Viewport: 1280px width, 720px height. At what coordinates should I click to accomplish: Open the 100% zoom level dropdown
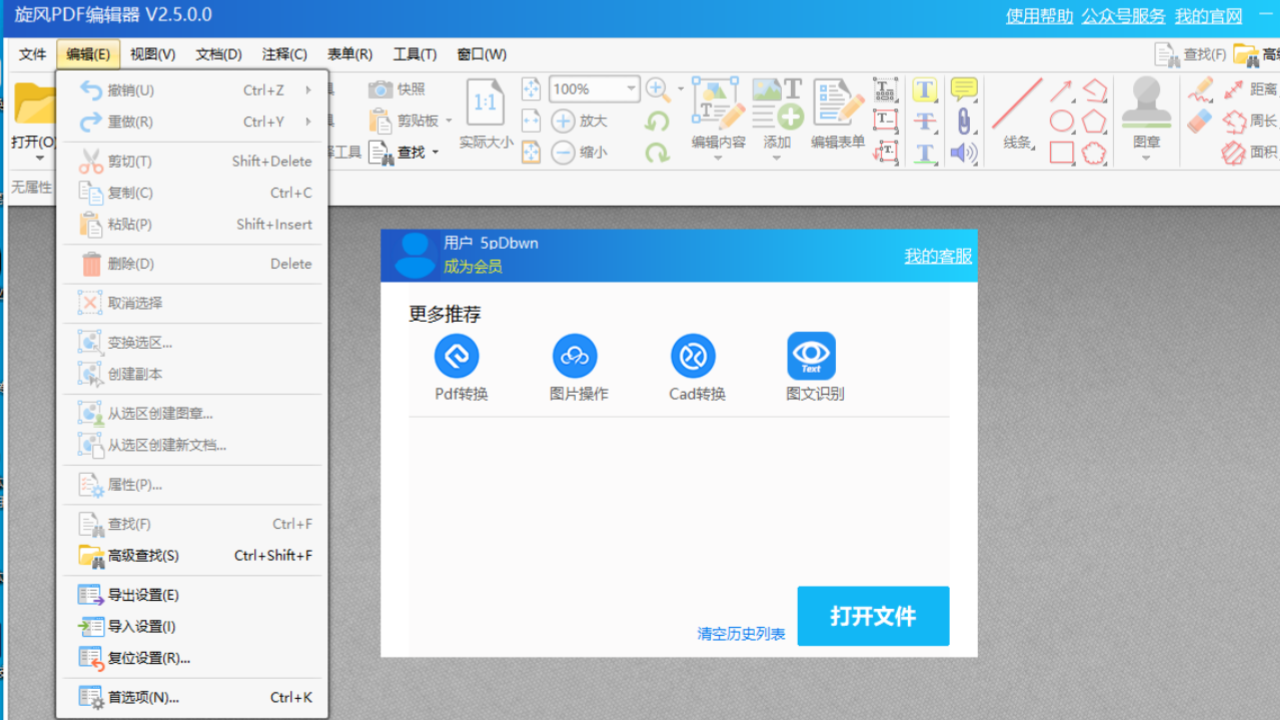(x=629, y=88)
